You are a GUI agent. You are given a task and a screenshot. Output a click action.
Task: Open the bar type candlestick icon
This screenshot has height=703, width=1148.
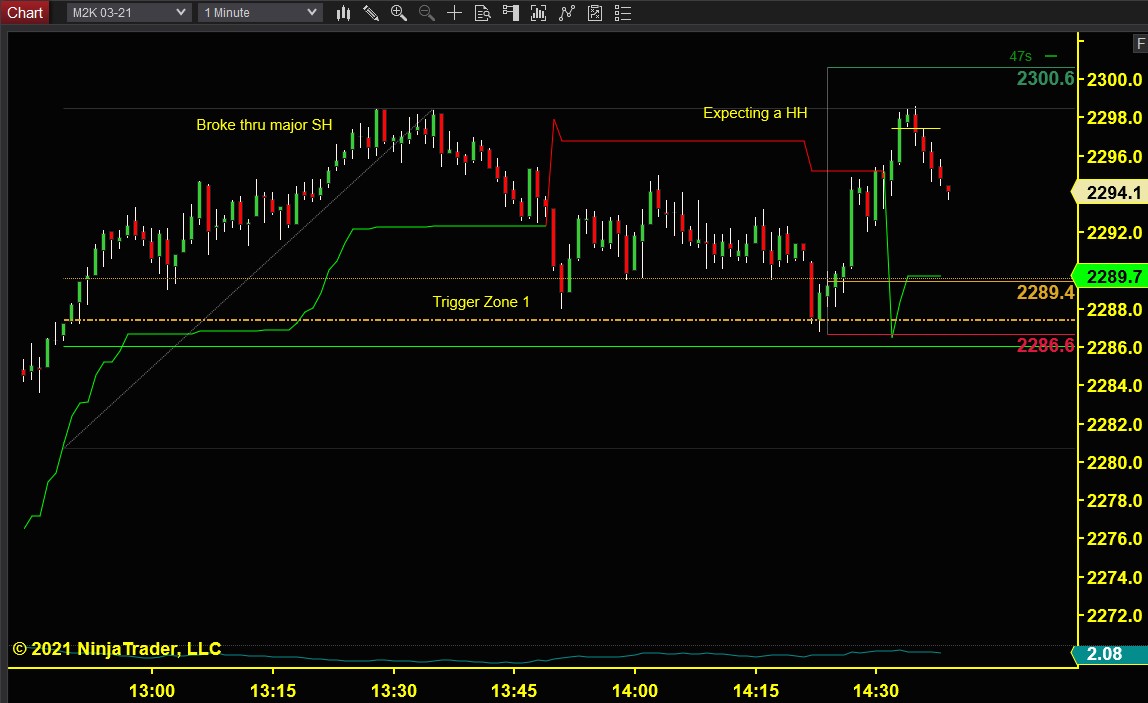click(343, 12)
